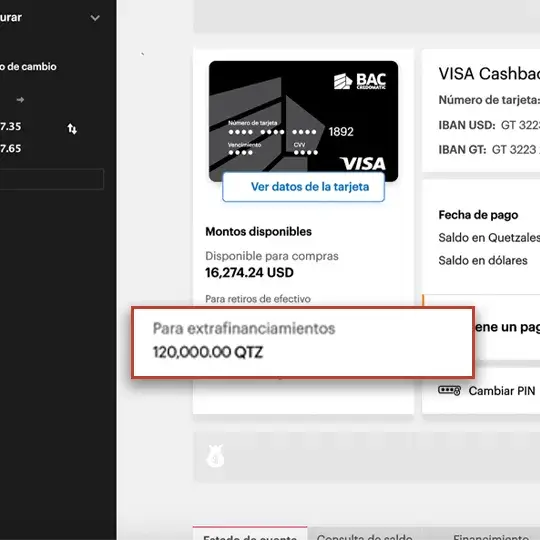The height and width of the screenshot is (540, 540).
Task: Click card ending digits 1892
Action: [341, 132]
